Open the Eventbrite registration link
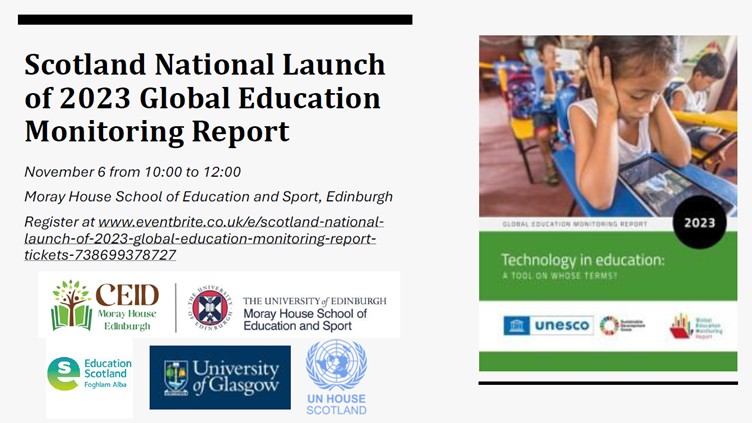Screen dimensions: 752x423 (204, 238)
